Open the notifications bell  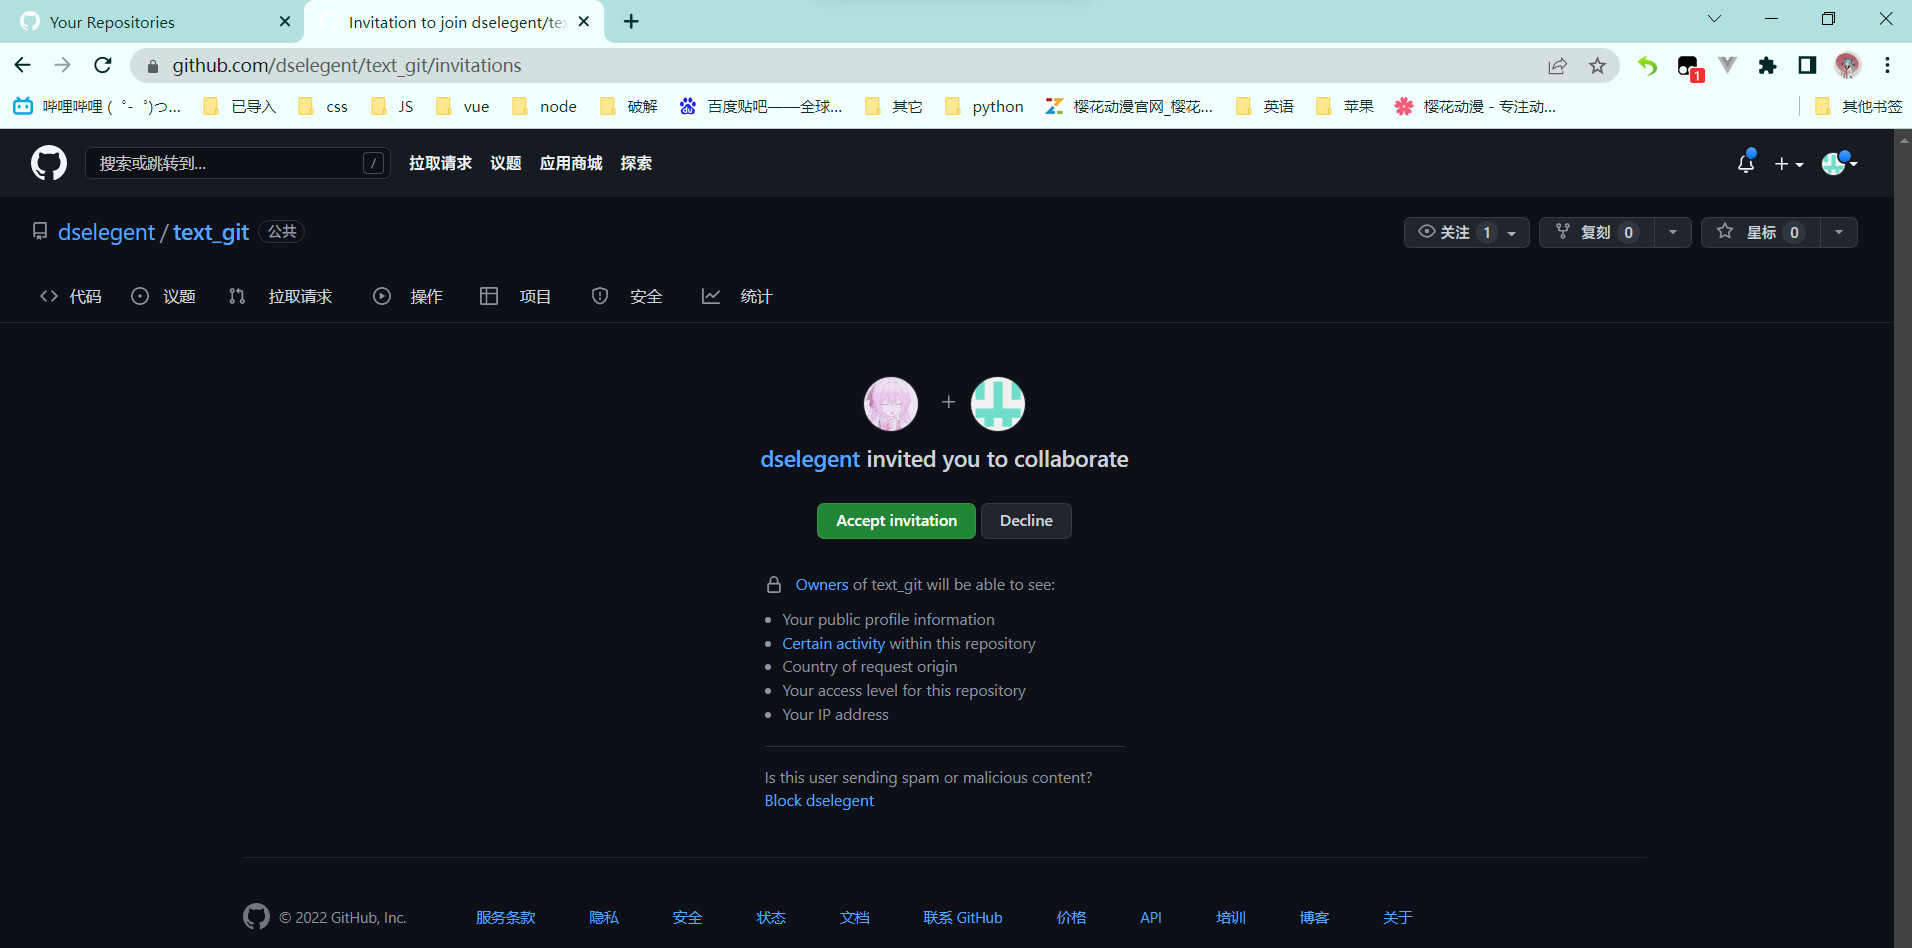point(1746,163)
